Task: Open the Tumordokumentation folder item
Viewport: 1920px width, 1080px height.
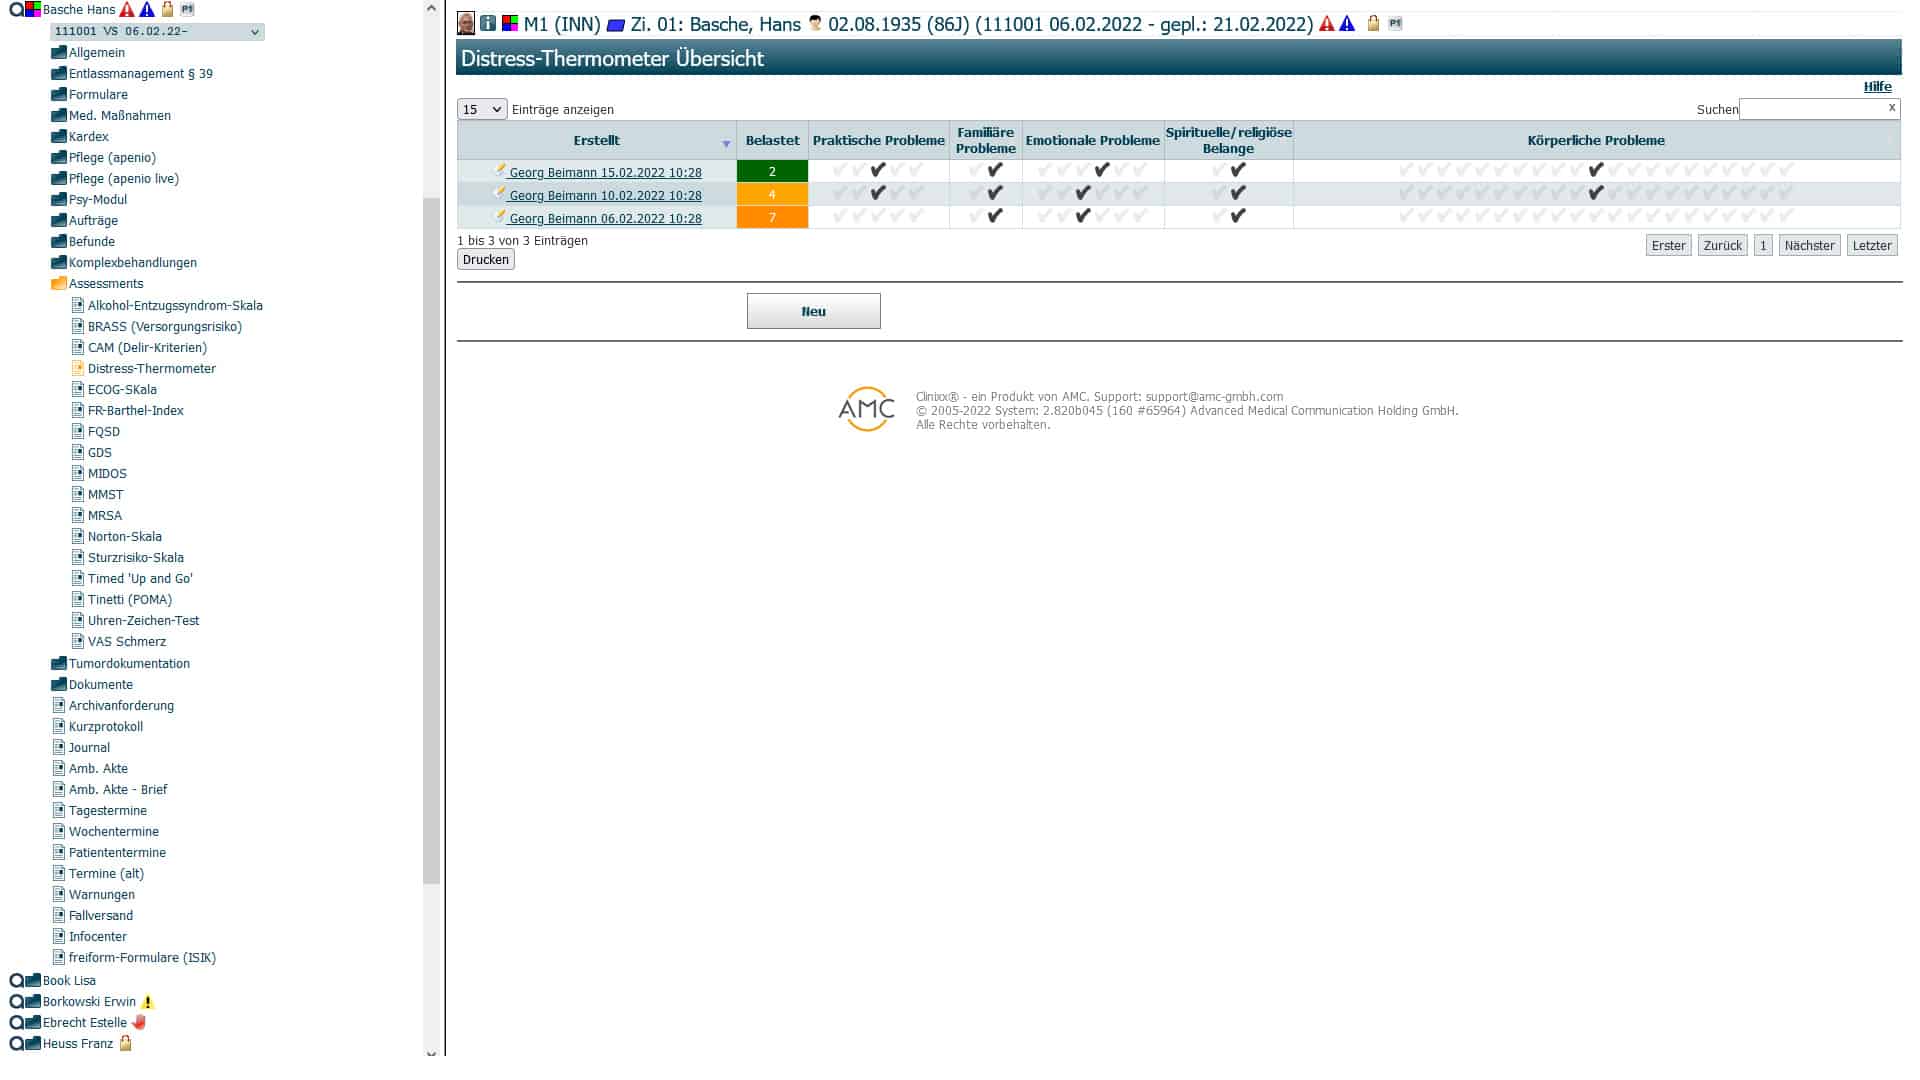Action: tap(129, 663)
